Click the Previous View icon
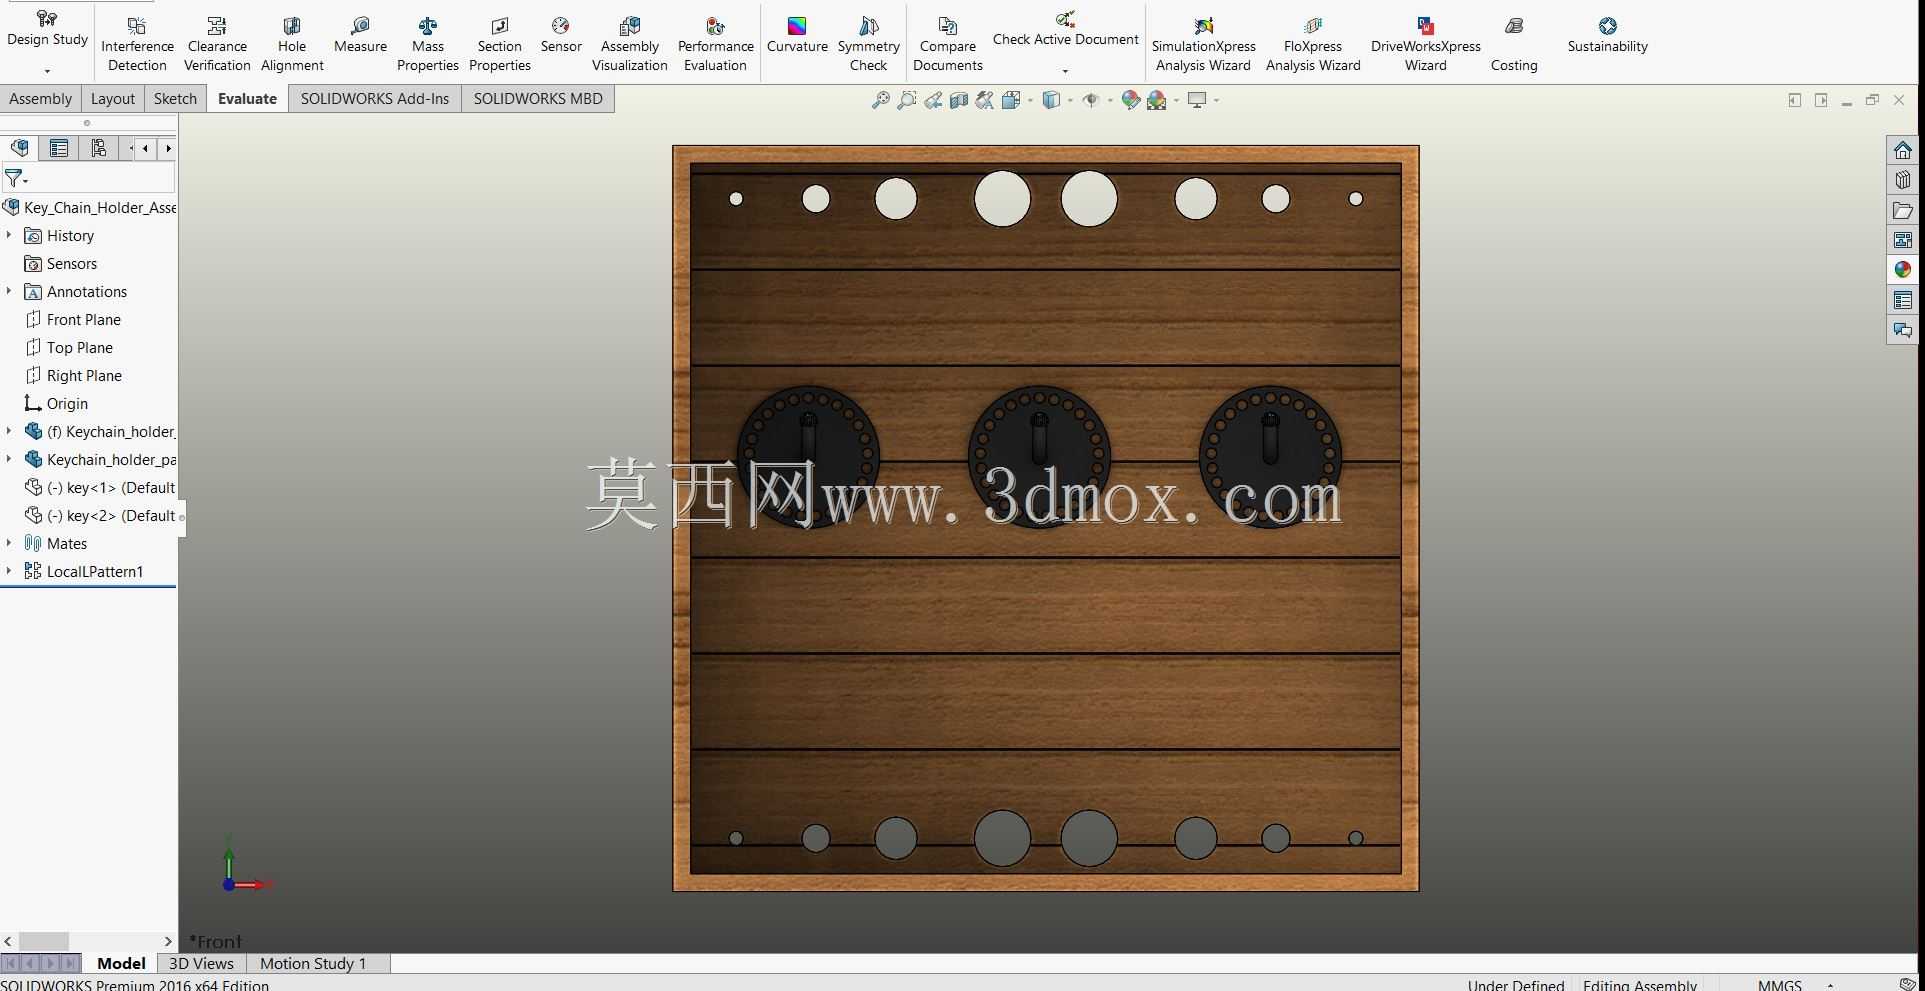 [933, 100]
